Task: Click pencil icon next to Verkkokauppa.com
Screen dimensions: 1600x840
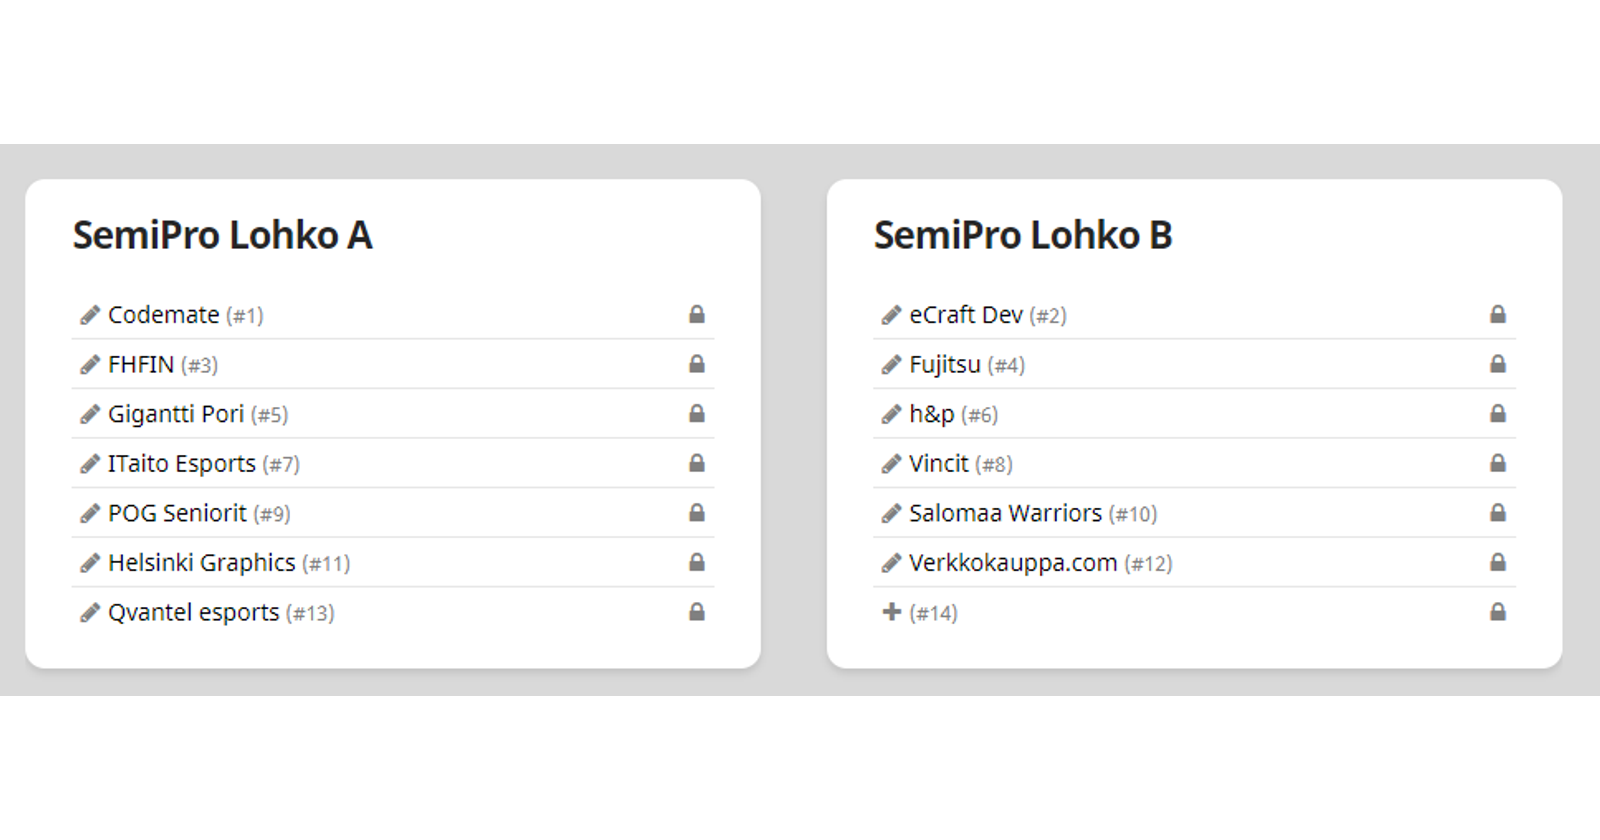Action: point(891,563)
